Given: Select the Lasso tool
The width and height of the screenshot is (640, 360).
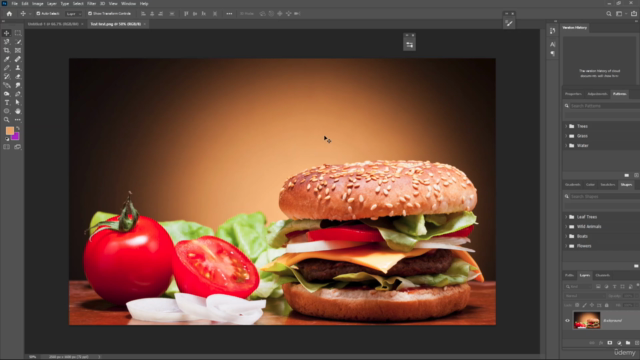Looking at the screenshot, I should click(7, 42).
